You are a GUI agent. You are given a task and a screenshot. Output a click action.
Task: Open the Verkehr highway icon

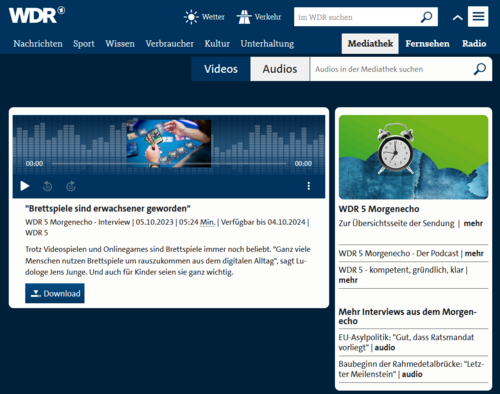[x=244, y=17]
